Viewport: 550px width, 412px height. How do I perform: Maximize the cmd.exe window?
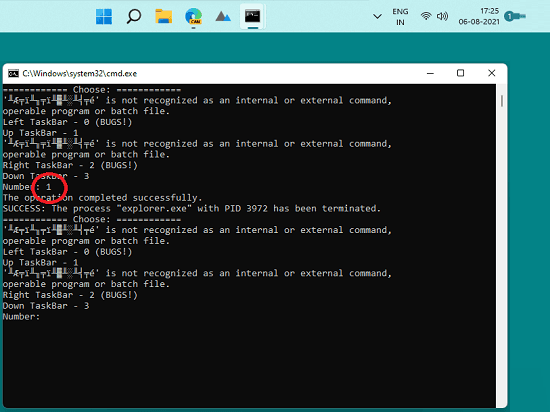point(461,73)
